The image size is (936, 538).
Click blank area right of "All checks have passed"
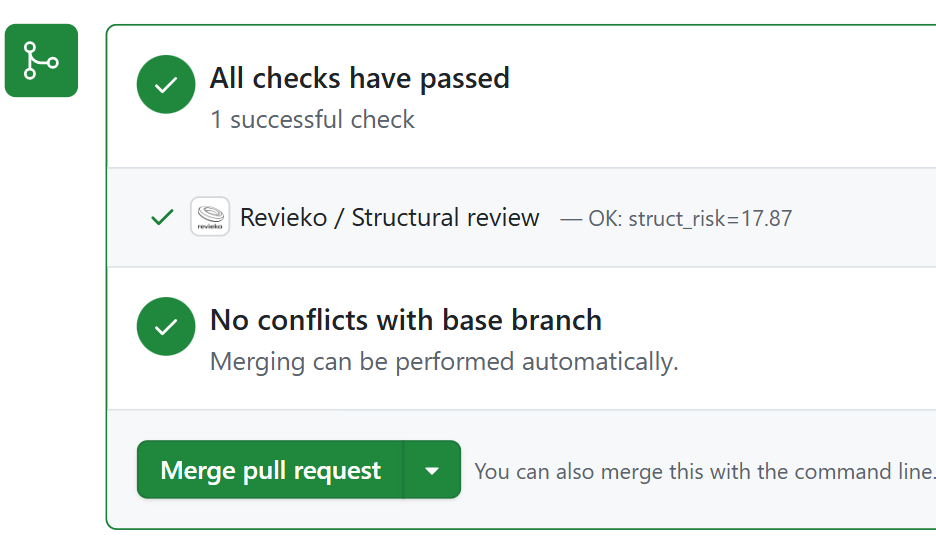[x=720, y=80]
